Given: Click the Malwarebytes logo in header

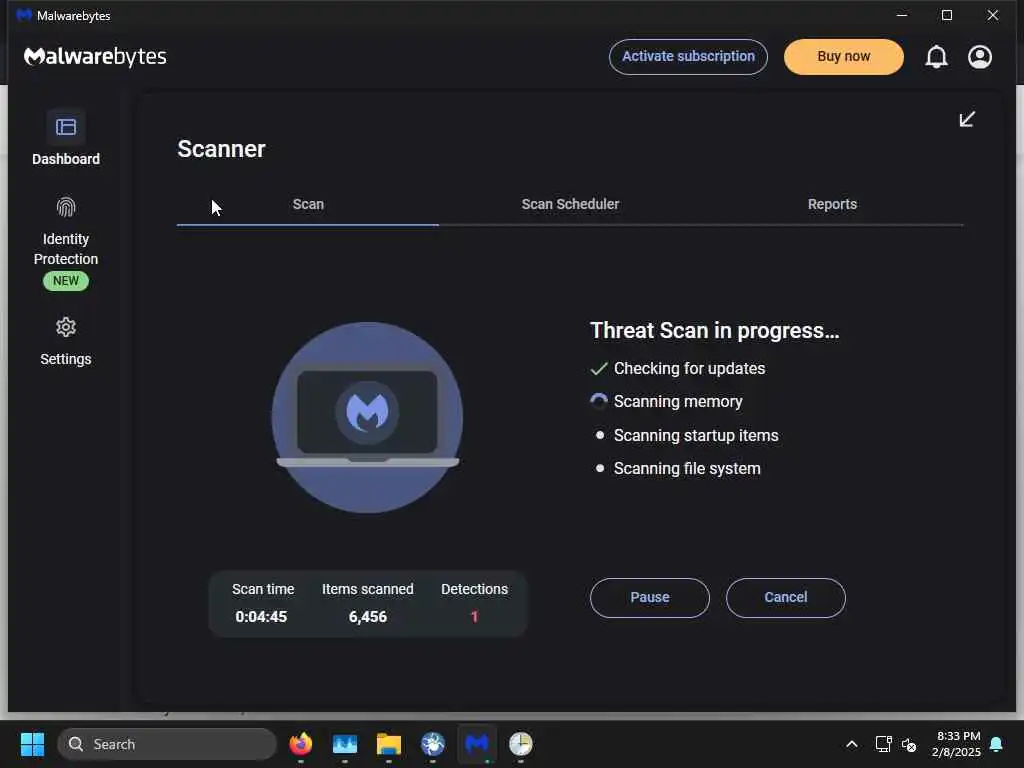Looking at the screenshot, I should coord(95,57).
